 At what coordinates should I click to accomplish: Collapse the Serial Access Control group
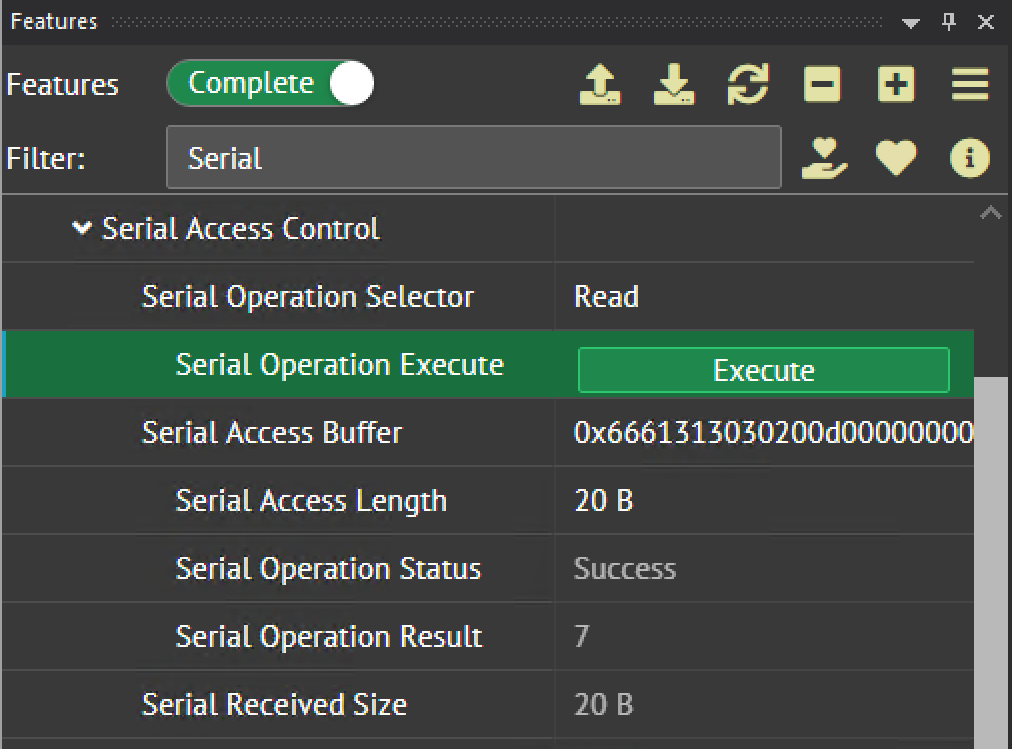pos(82,229)
